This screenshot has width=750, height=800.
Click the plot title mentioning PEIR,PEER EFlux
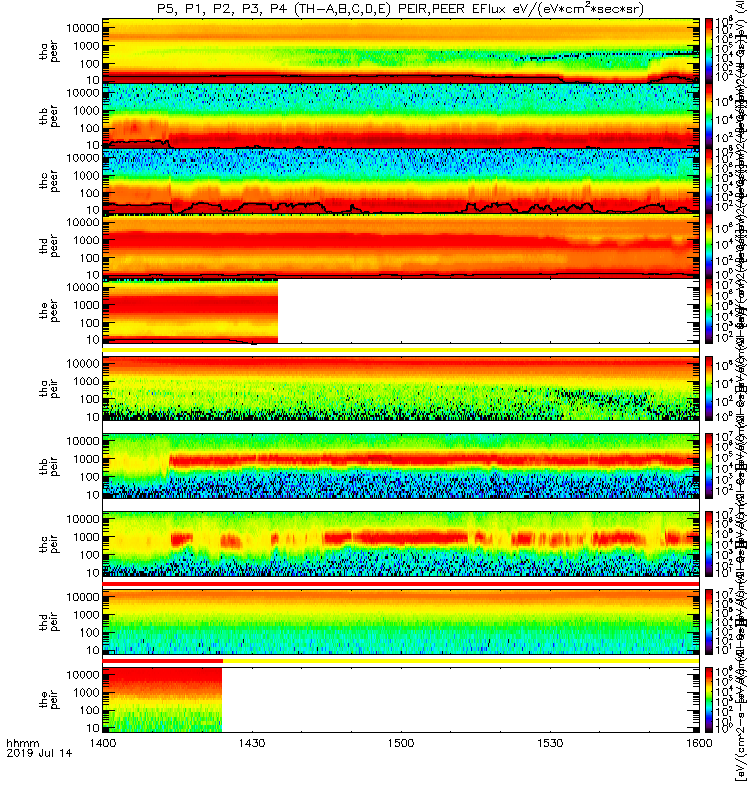tap(400, 9)
